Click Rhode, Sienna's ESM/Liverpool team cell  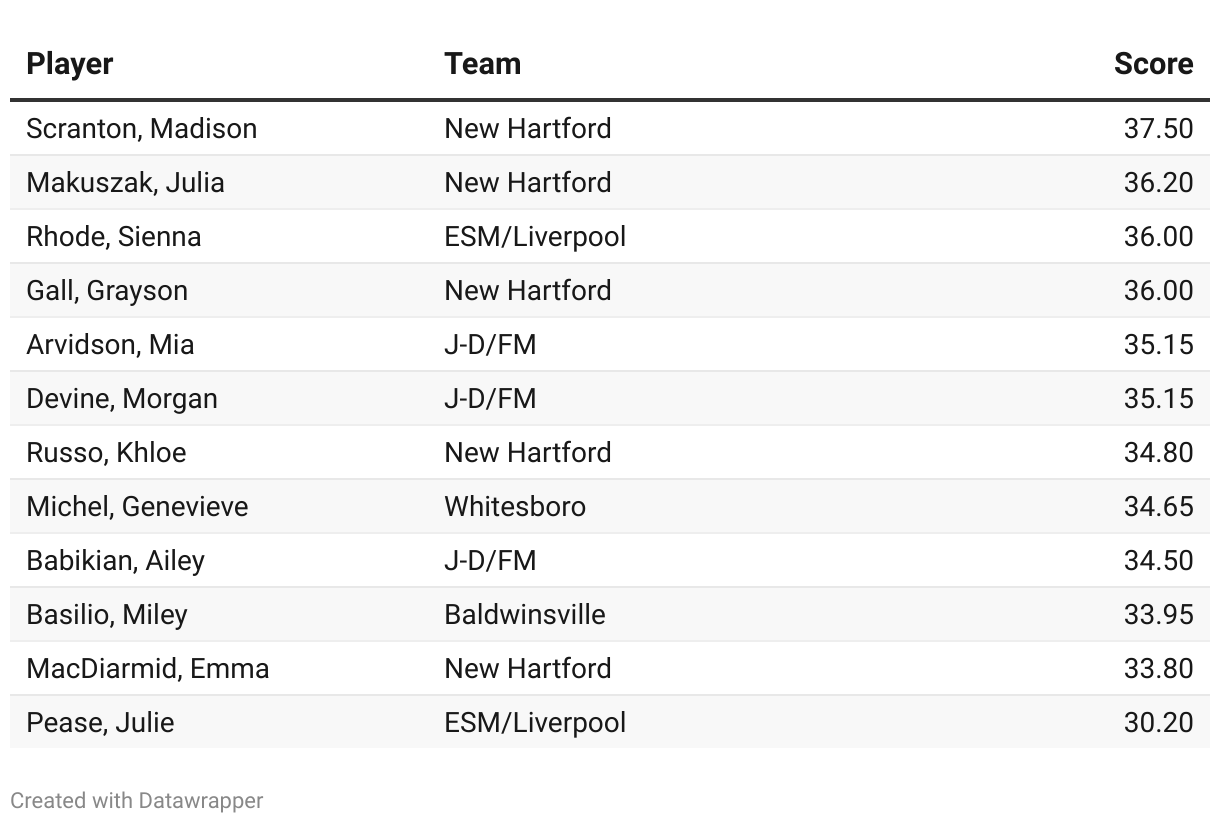[535, 237]
